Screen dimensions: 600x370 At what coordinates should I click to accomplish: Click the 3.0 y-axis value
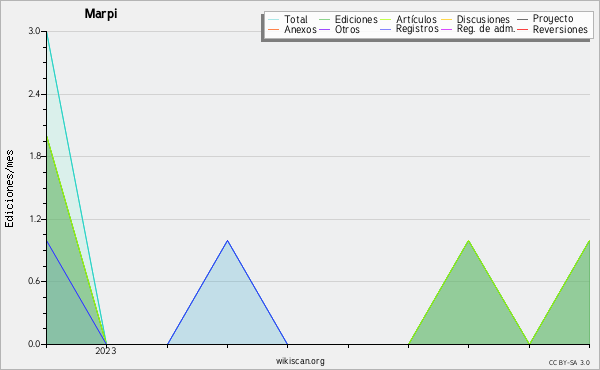(x=34, y=31)
